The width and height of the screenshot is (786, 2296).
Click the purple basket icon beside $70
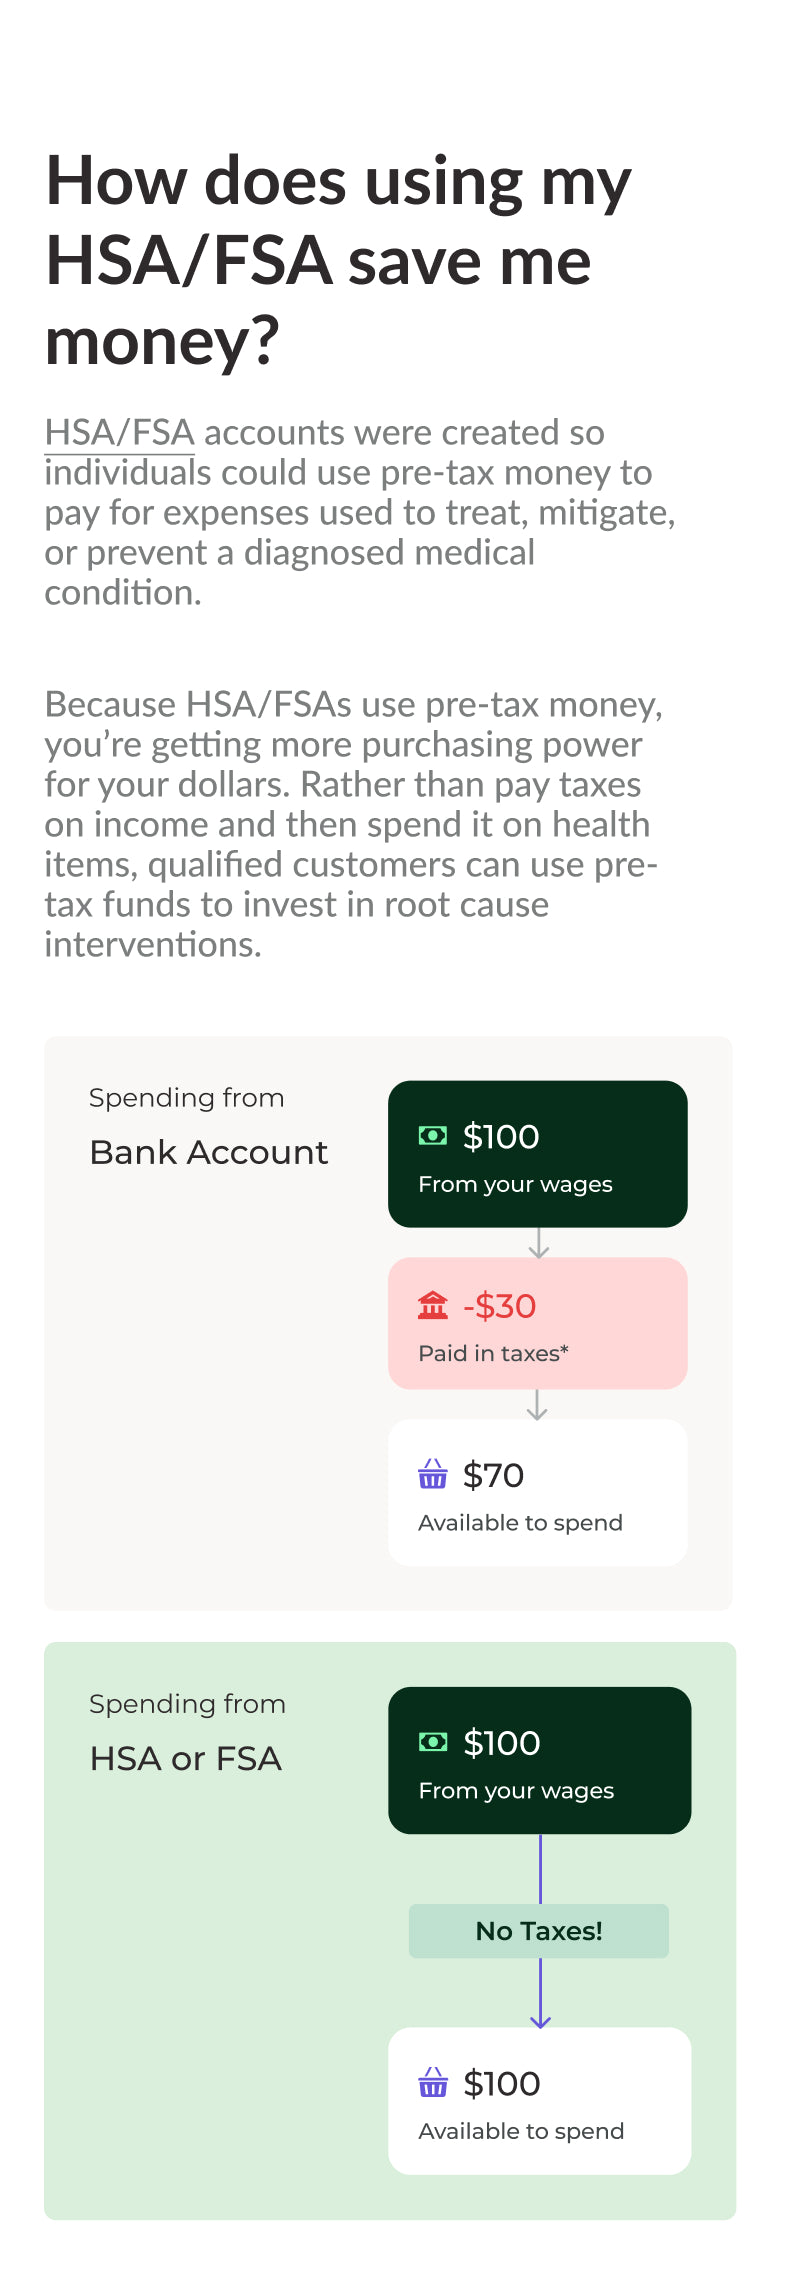click(x=433, y=1474)
